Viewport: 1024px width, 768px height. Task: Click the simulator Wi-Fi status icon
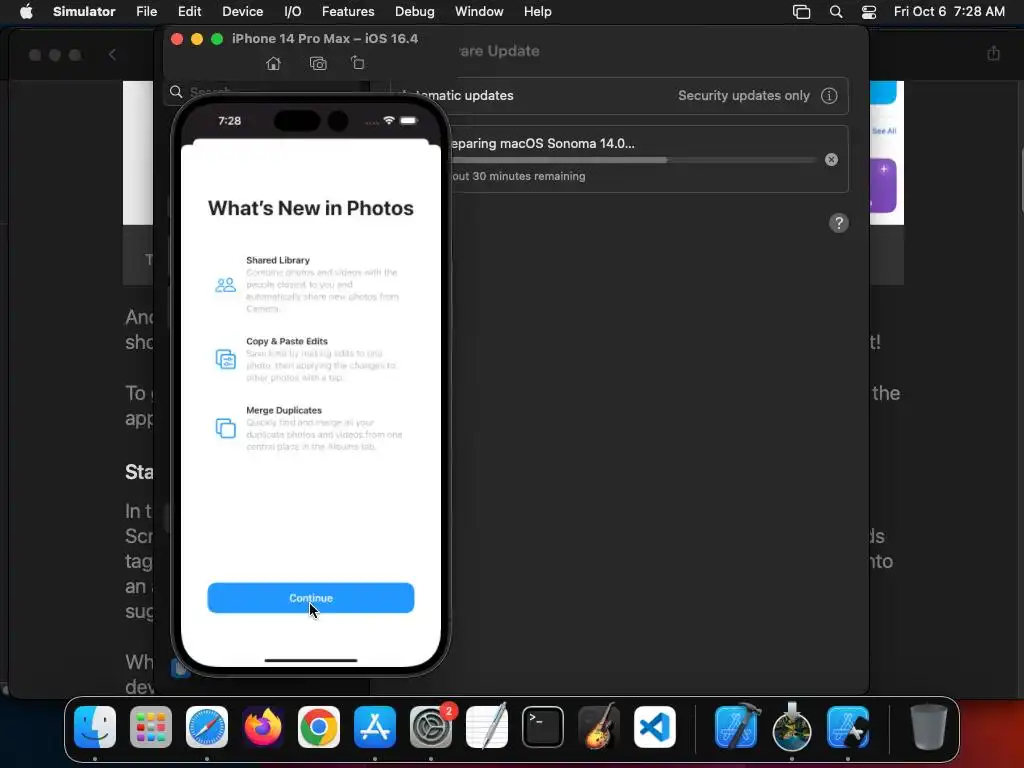click(389, 120)
